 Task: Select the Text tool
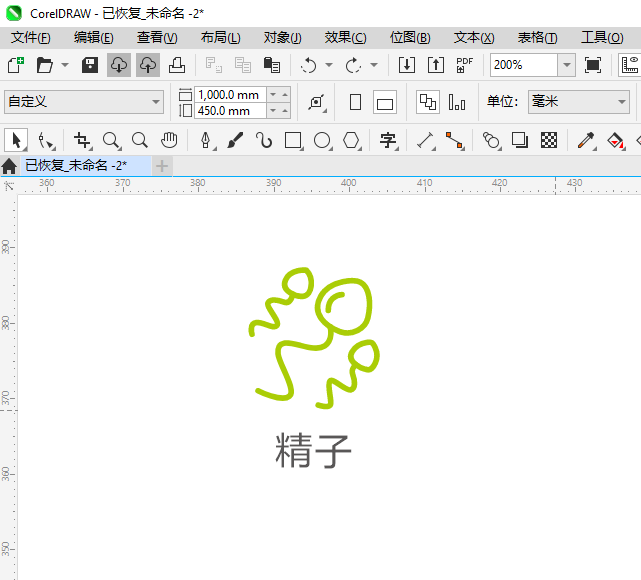388,140
